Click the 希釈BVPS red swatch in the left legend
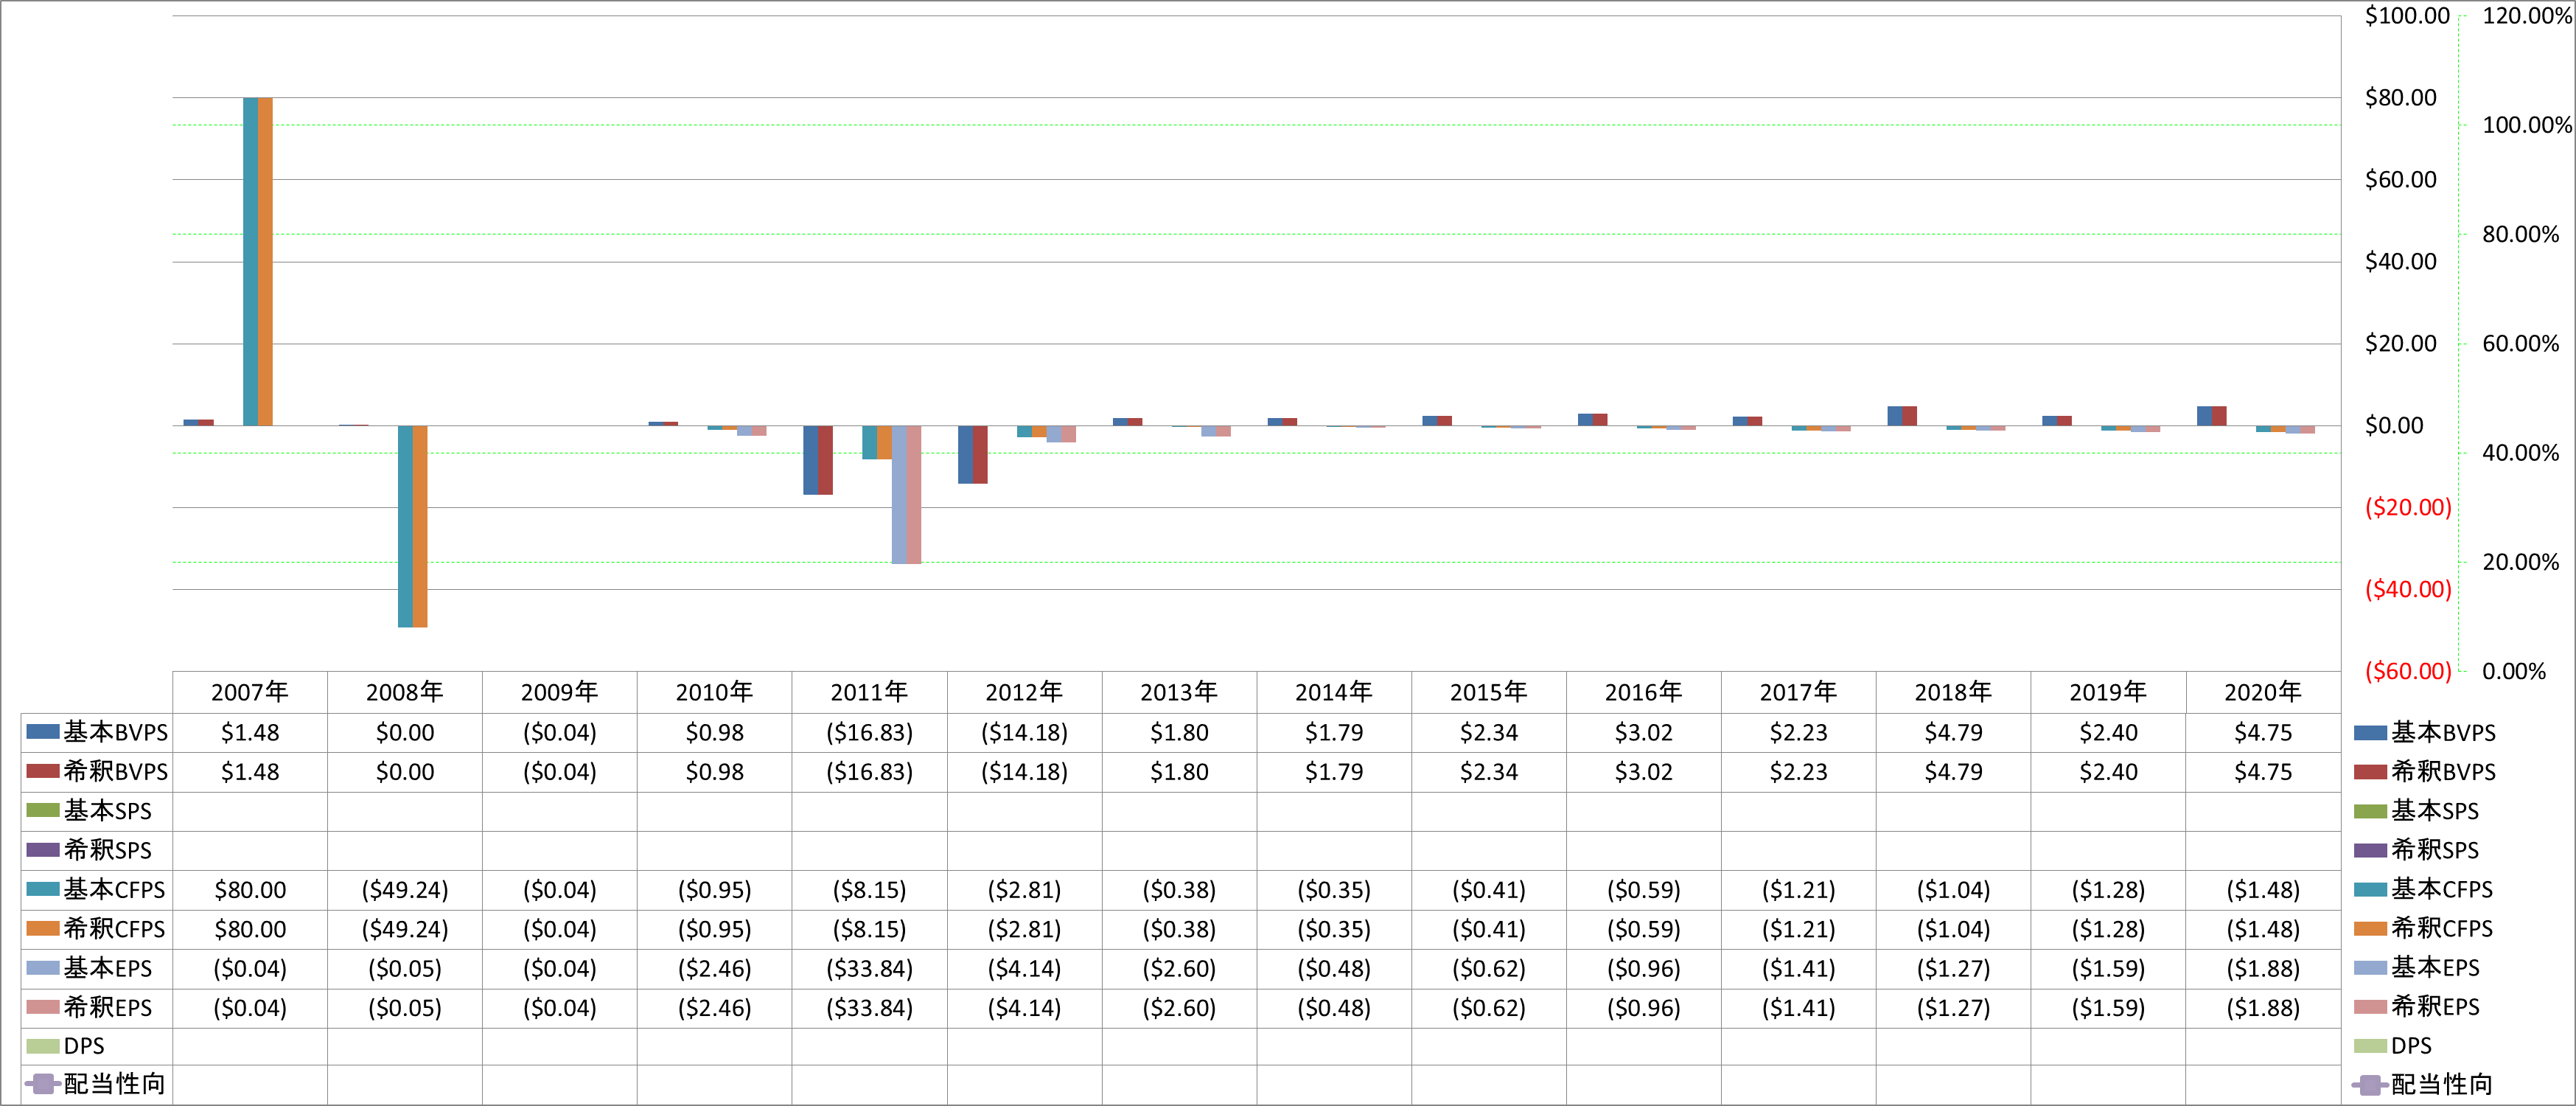This screenshot has height=1106, width=2576. click(43, 771)
